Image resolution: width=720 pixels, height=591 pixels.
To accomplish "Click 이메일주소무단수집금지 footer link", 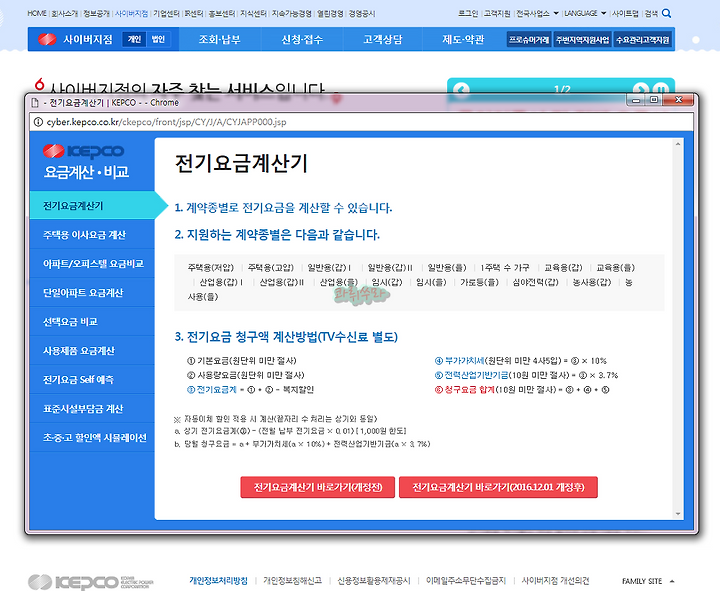I will pos(466,581).
